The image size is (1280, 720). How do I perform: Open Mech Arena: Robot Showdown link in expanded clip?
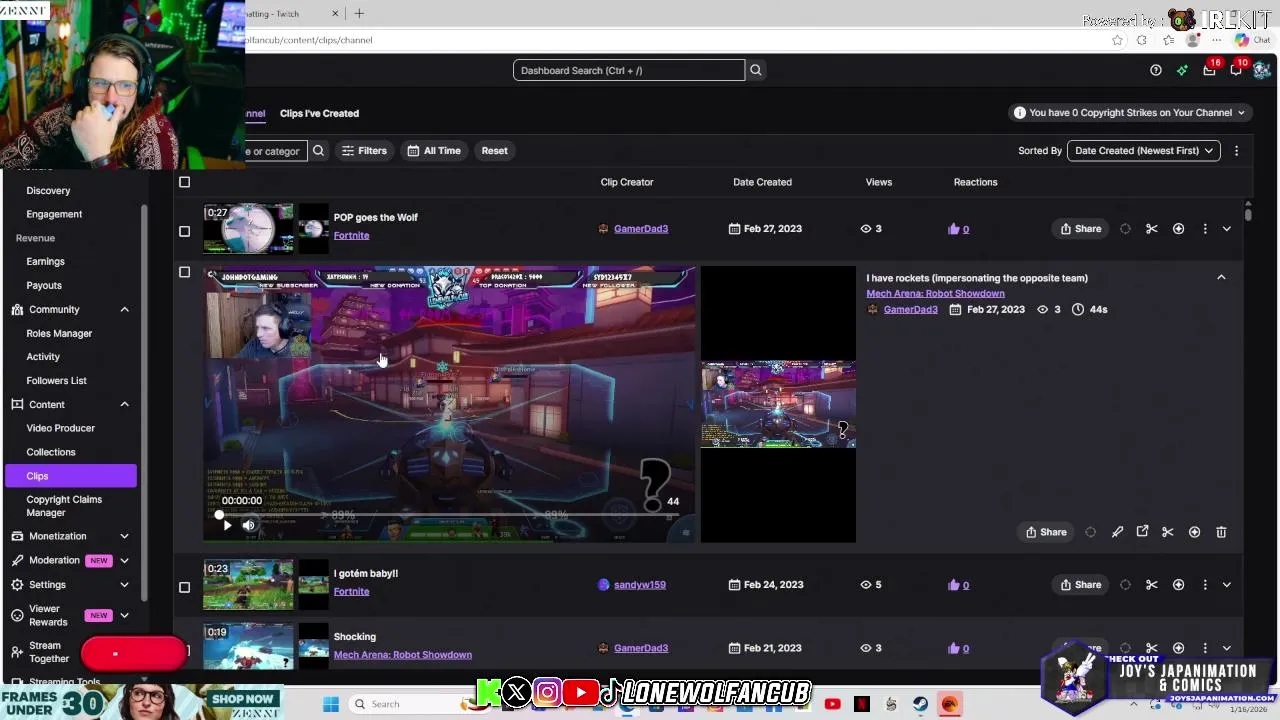coord(935,294)
